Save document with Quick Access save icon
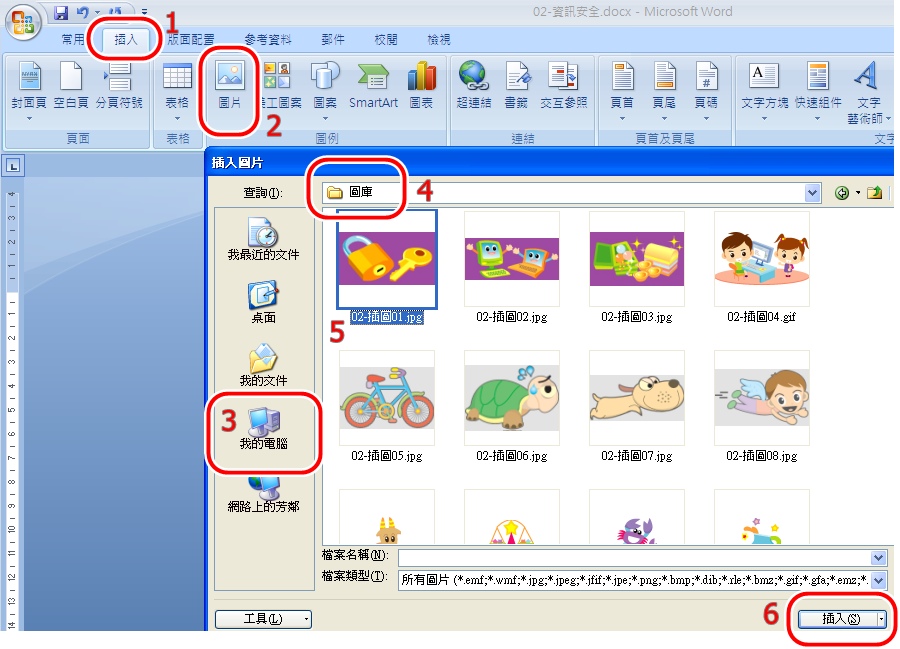This screenshot has width=900, height=649. click(61, 12)
